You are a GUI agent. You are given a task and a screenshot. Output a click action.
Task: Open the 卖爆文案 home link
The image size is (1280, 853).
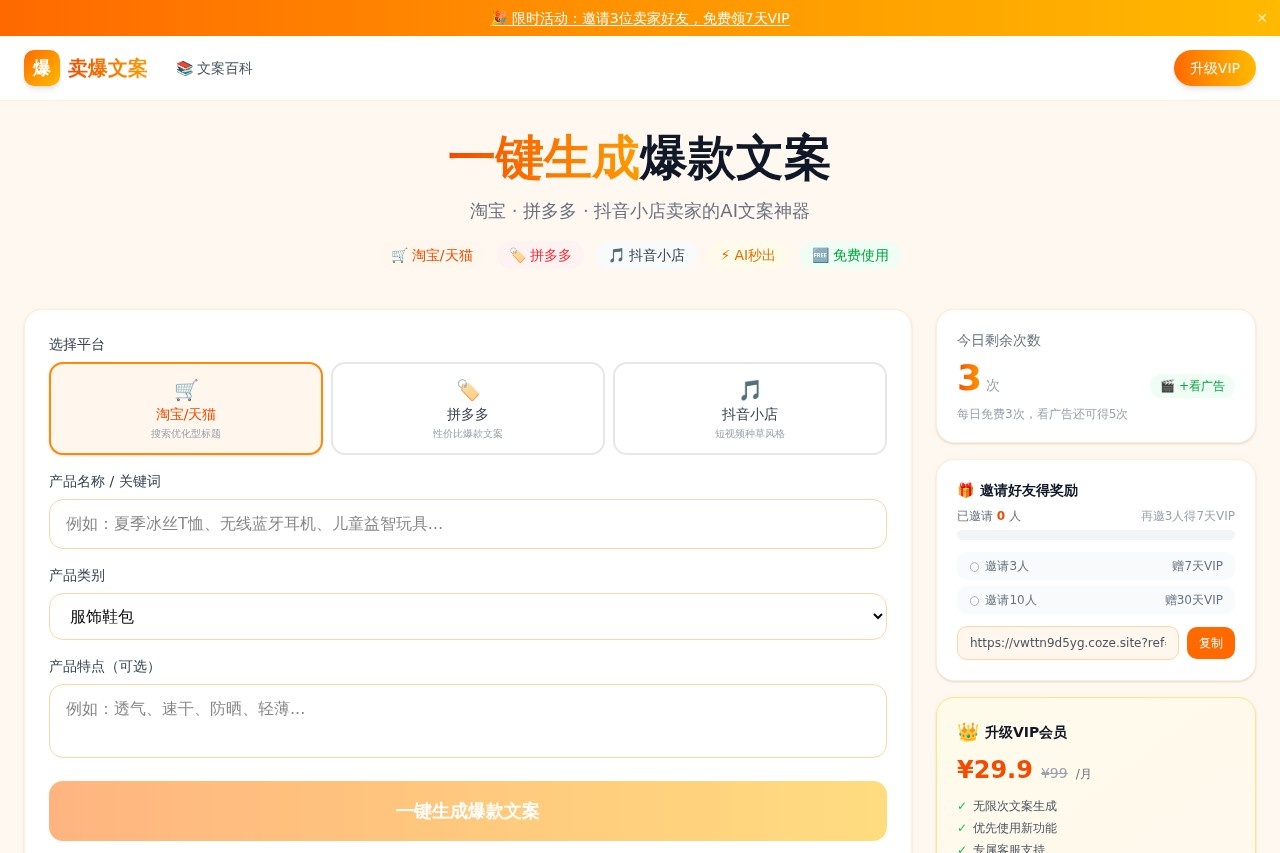click(x=86, y=68)
